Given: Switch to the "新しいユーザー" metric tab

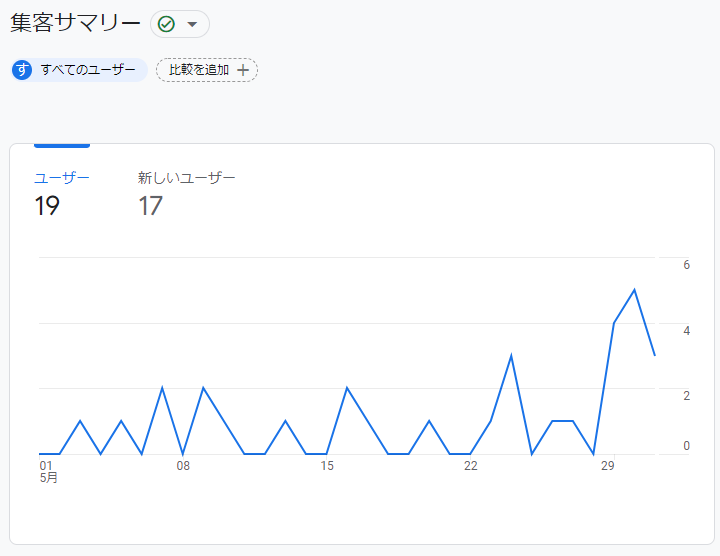Looking at the screenshot, I should pos(187,178).
